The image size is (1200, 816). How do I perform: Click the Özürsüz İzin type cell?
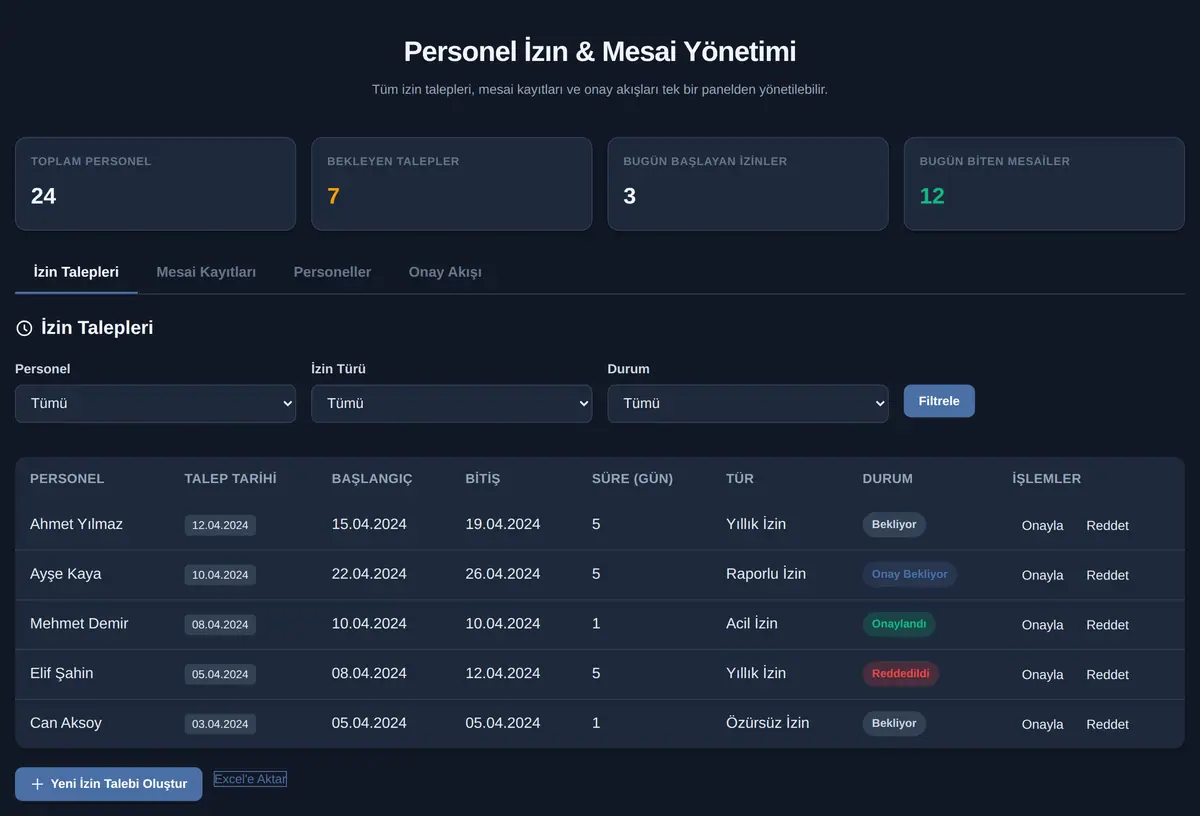(768, 723)
